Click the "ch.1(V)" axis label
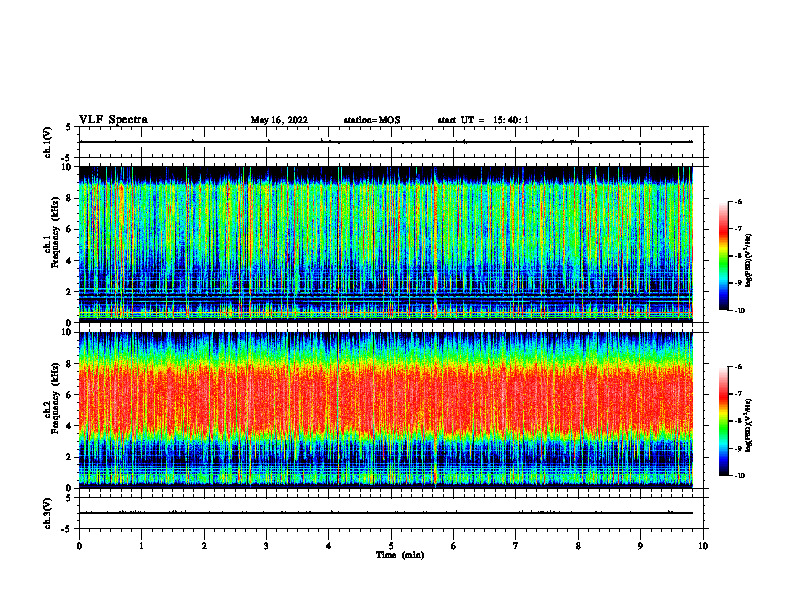Image resolution: width=792 pixels, height=612 pixels. [48, 142]
